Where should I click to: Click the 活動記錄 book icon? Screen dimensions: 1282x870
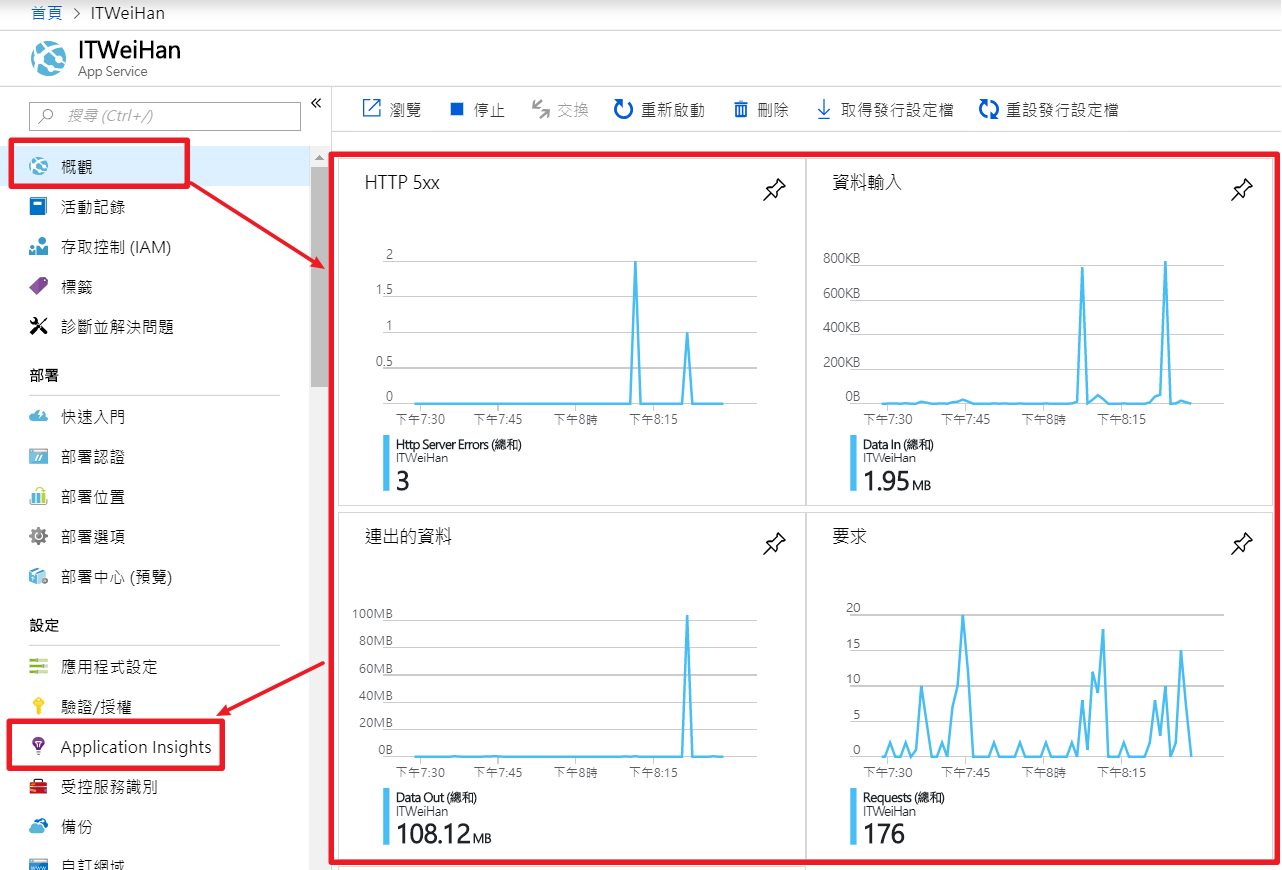coord(38,207)
